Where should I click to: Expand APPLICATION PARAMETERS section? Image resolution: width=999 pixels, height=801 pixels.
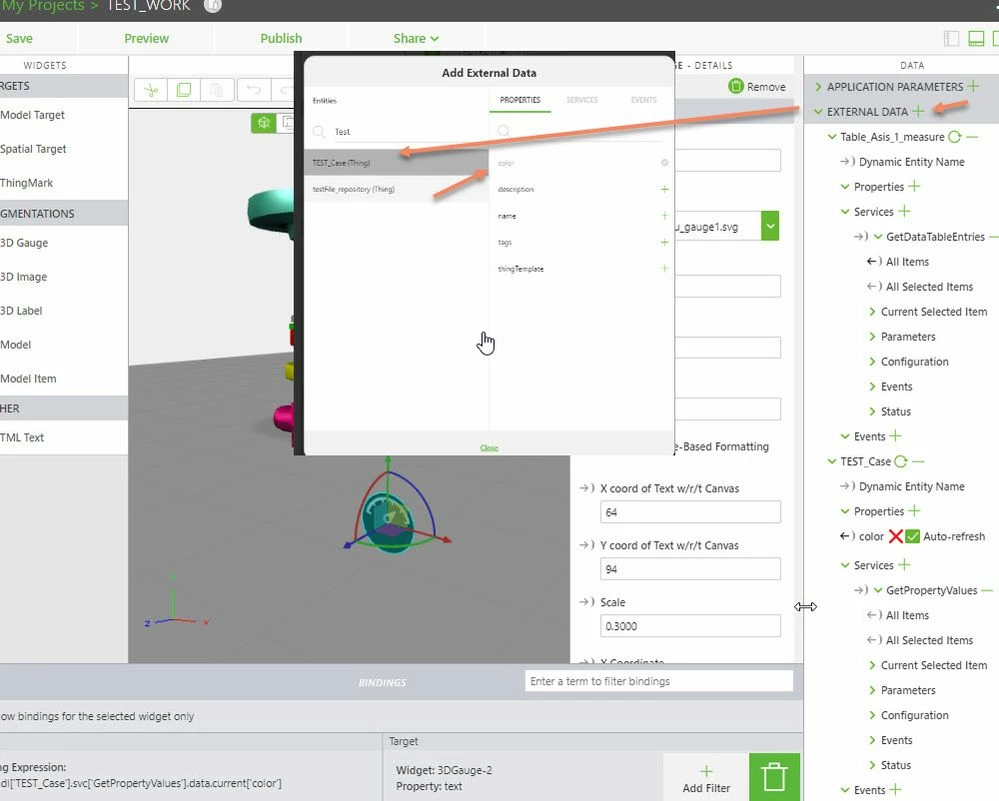coord(818,87)
